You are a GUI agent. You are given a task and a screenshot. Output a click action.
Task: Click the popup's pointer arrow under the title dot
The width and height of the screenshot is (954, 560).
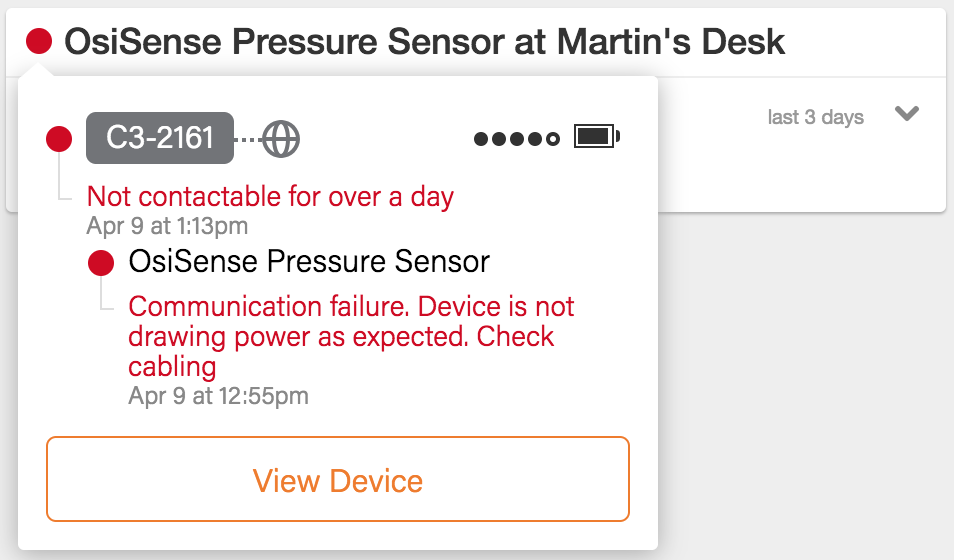39,69
